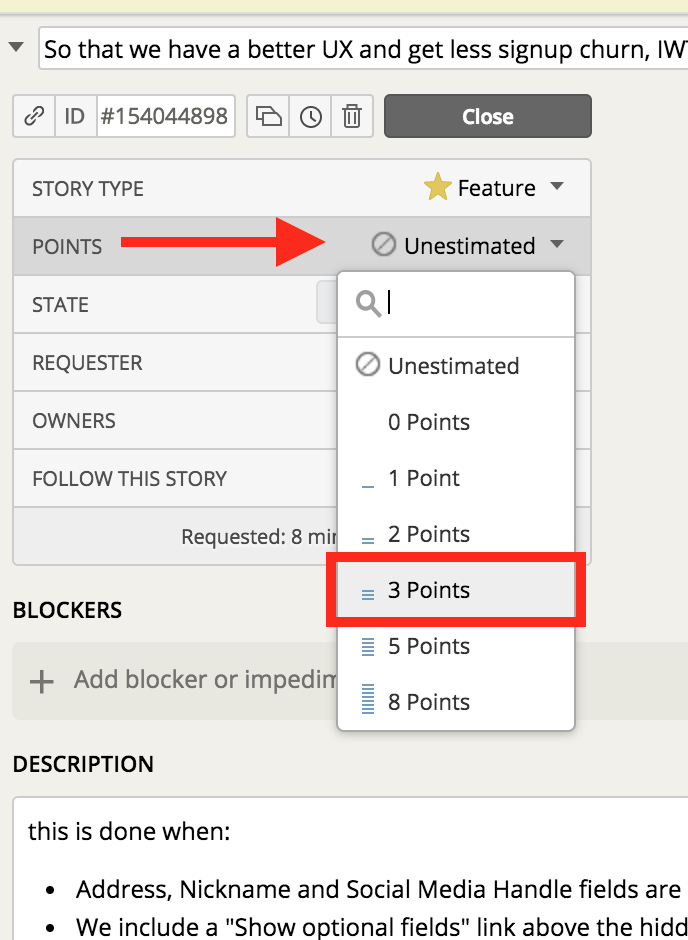Choose 5 Points estimate
Image resolution: width=688 pixels, height=940 pixels.
point(456,647)
